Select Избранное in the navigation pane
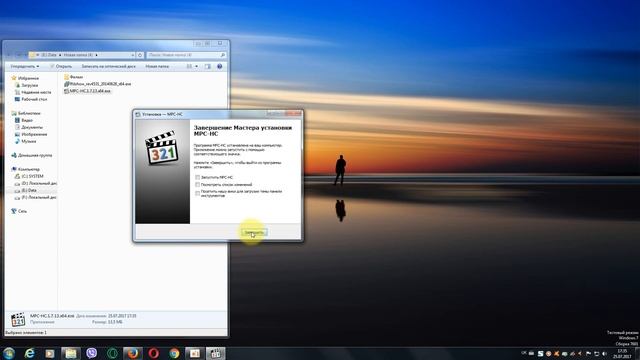 click(25, 78)
